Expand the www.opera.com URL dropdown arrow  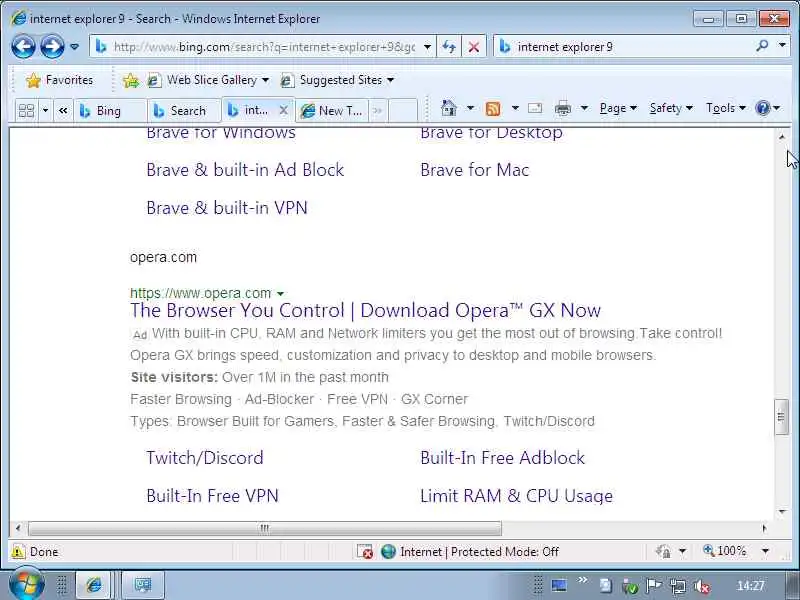click(280, 294)
